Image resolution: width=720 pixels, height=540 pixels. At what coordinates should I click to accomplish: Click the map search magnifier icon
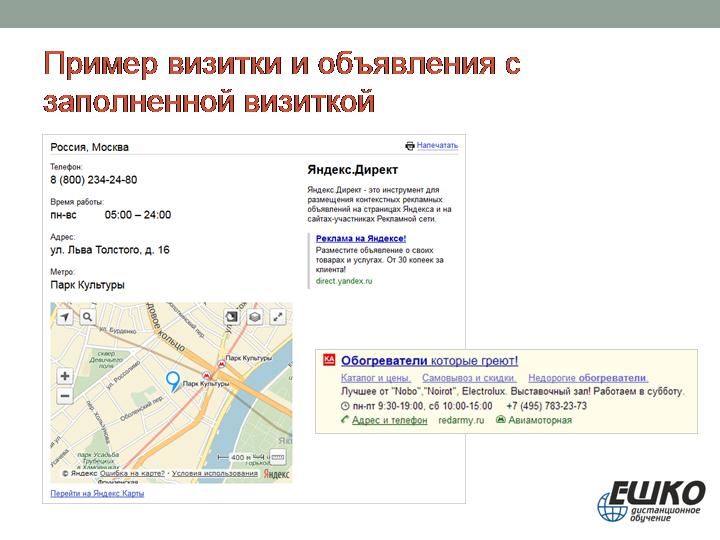87,317
